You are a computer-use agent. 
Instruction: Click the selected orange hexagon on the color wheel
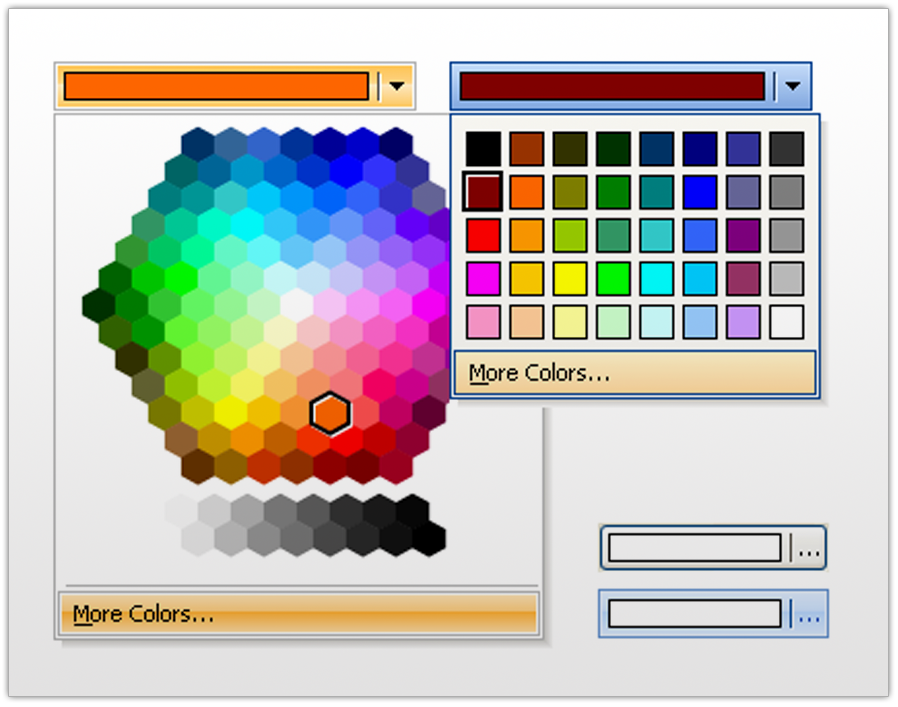330,412
